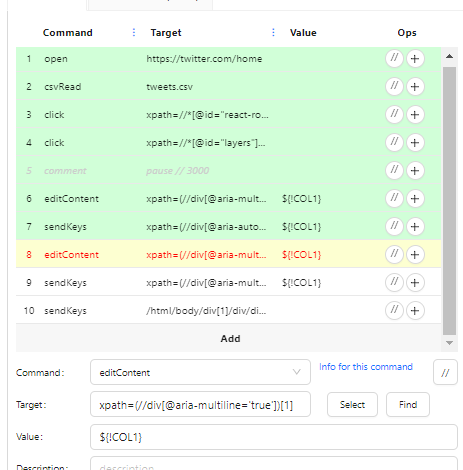Click the Value field containing ${!COL1}
The width and height of the screenshot is (463, 470).
point(274,437)
